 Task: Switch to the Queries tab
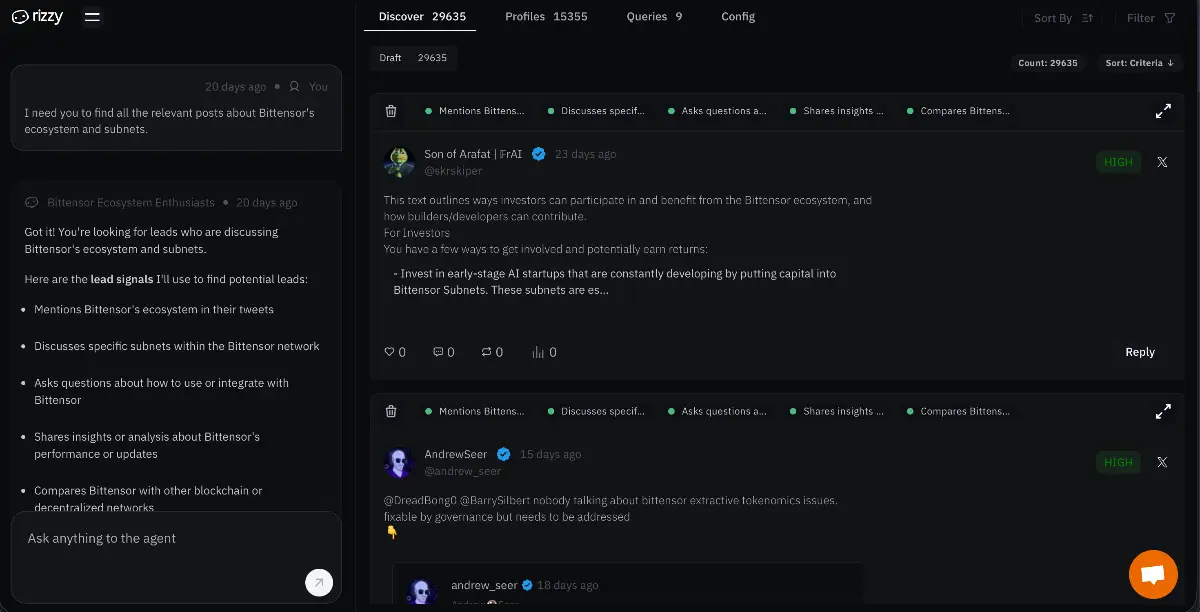tap(654, 17)
